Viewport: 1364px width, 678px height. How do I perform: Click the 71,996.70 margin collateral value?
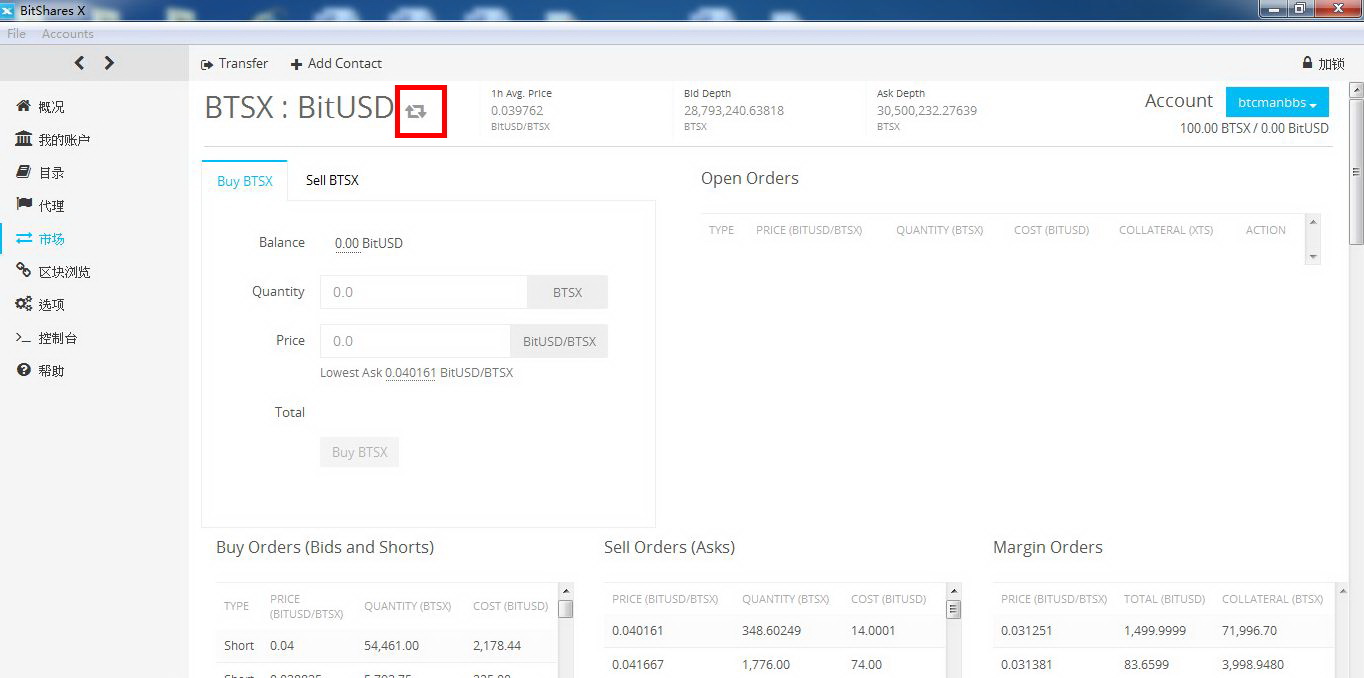tap(1249, 631)
